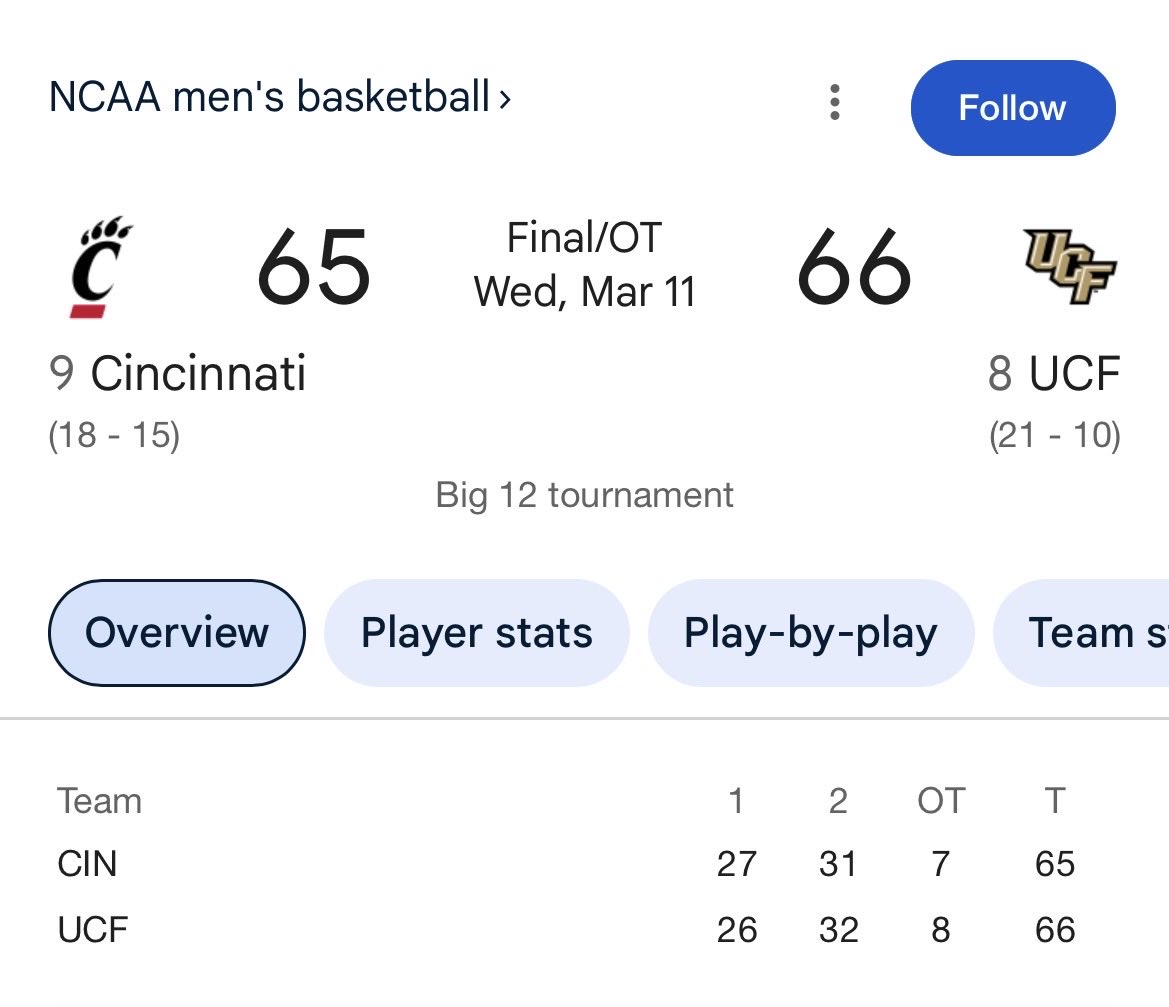Follow NCAA men's basketball
Screen dimensions: 1169x1007
click(x=1012, y=108)
